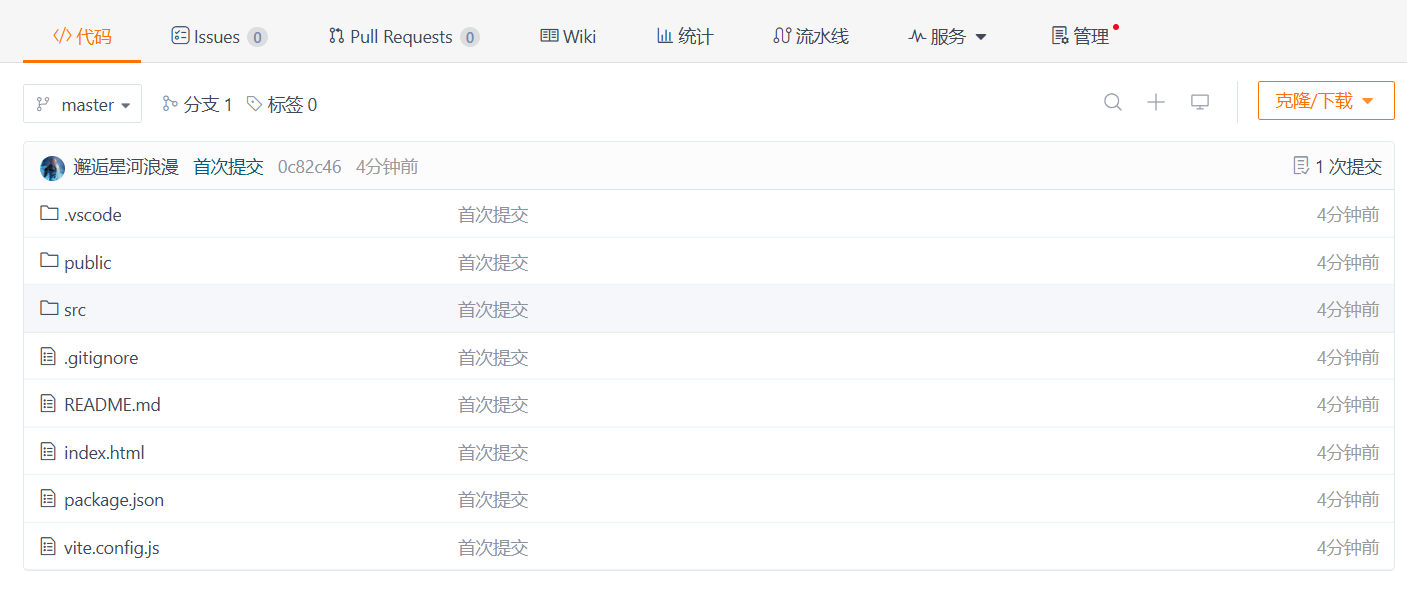Click 首次提交 message in public row
Viewport: 1407px width, 599px height.
[493, 263]
